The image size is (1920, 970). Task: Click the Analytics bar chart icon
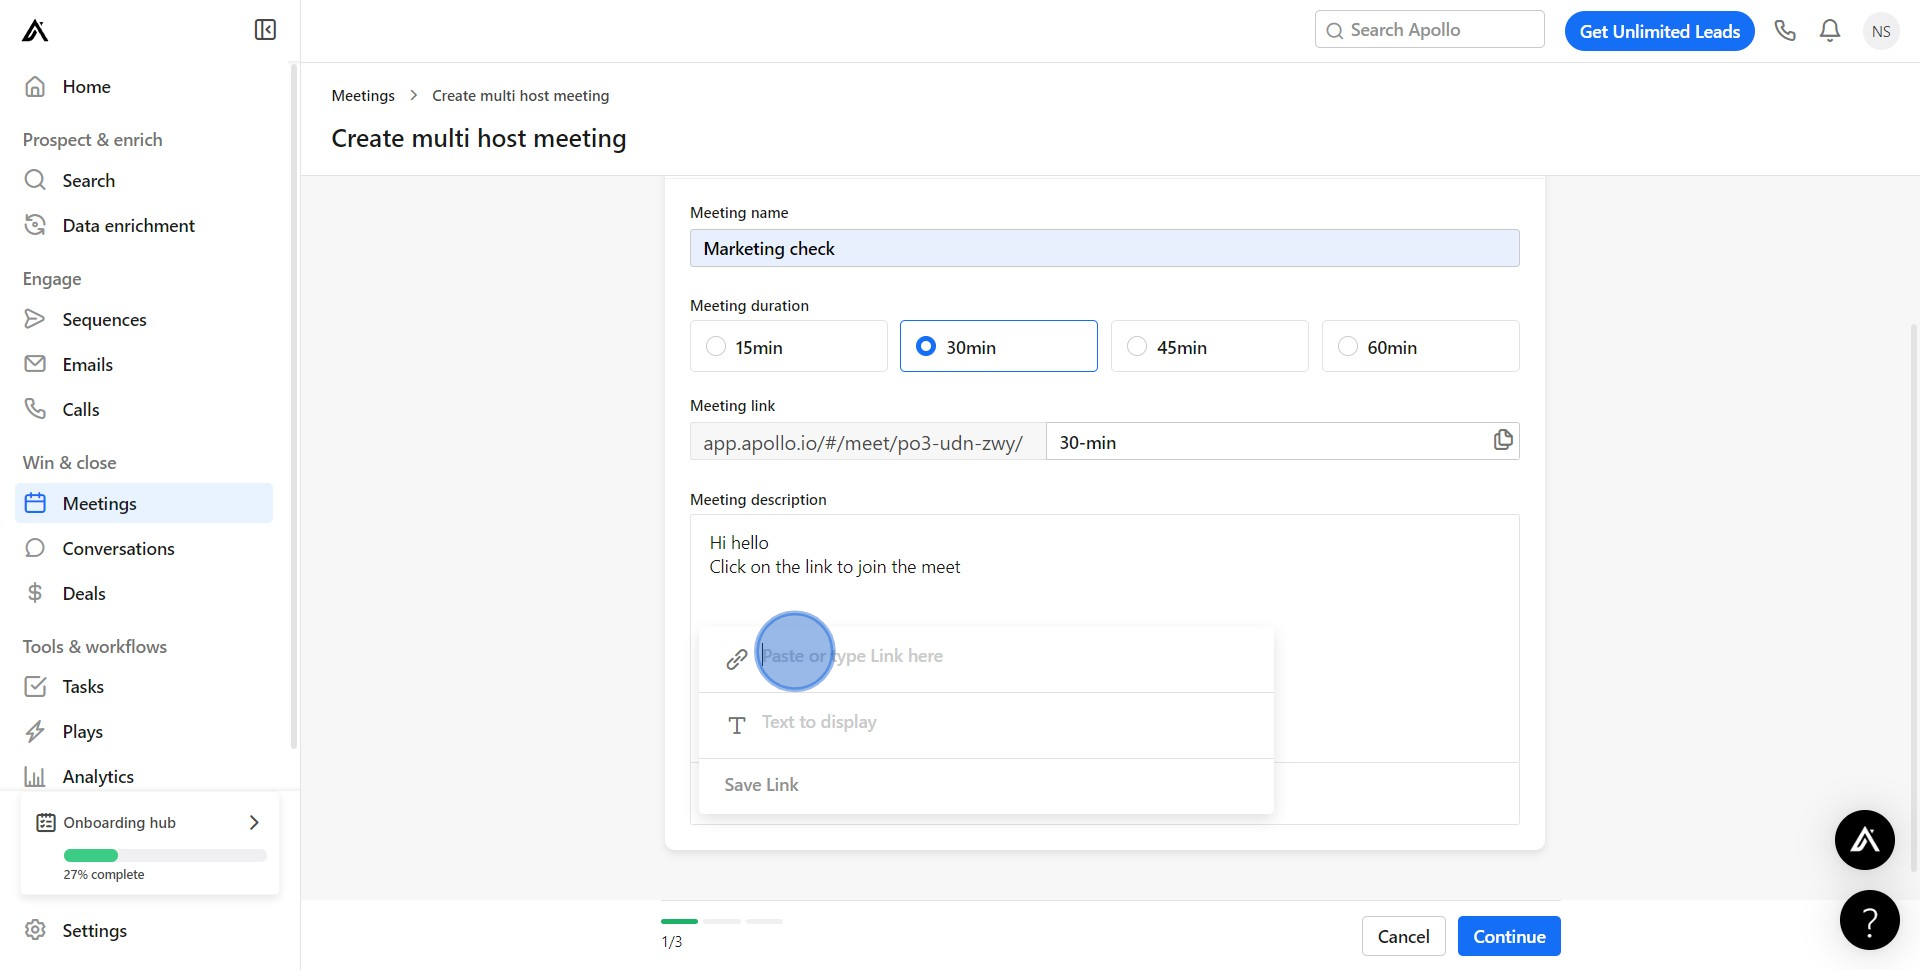(x=35, y=776)
